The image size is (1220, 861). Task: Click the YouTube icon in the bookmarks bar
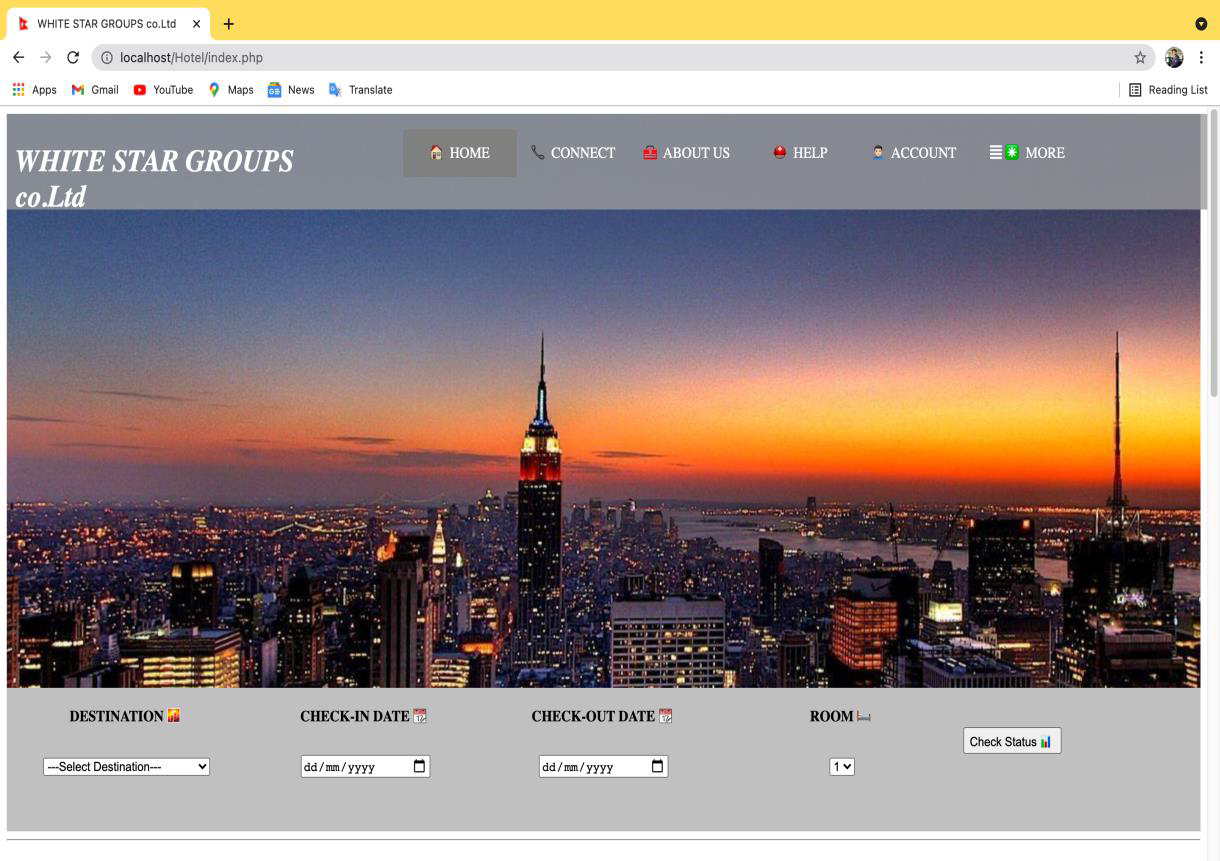[139, 89]
